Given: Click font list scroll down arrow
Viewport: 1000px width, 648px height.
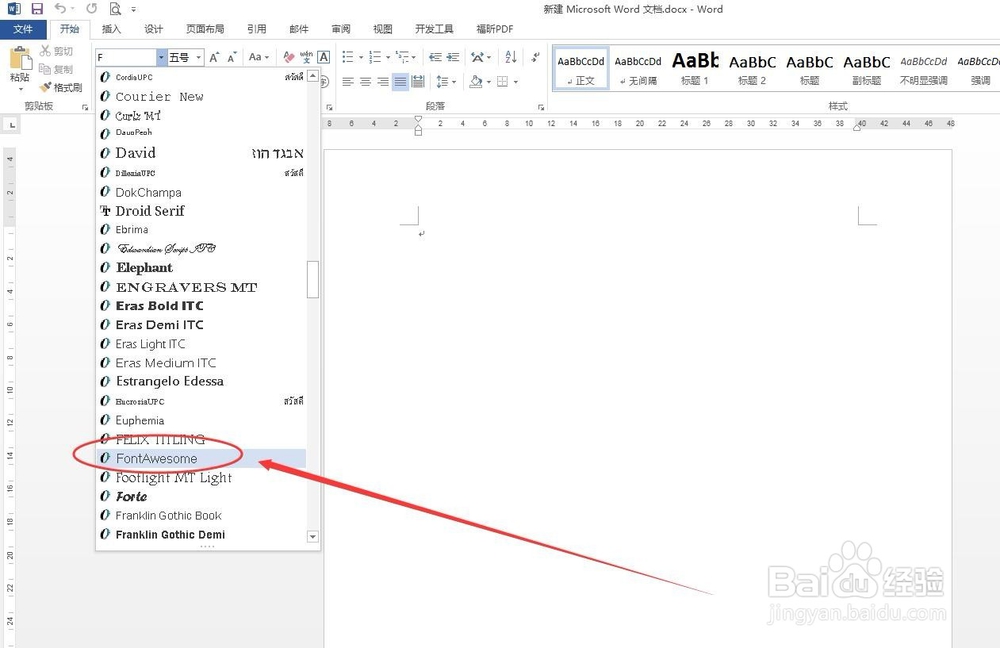Looking at the screenshot, I should (312, 536).
